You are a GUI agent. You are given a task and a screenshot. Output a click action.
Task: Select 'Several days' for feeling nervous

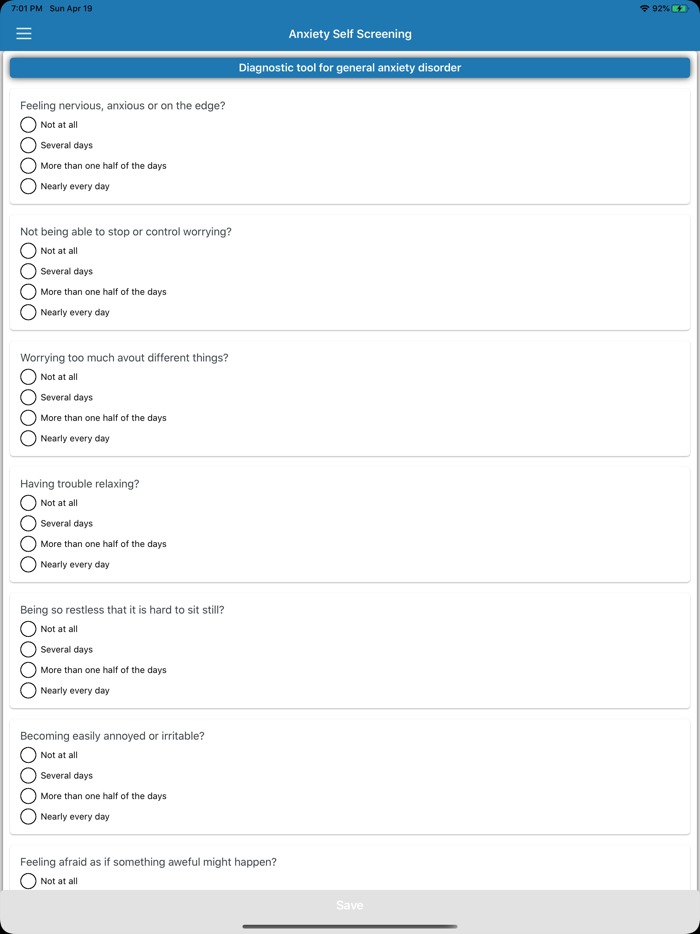tap(28, 145)
